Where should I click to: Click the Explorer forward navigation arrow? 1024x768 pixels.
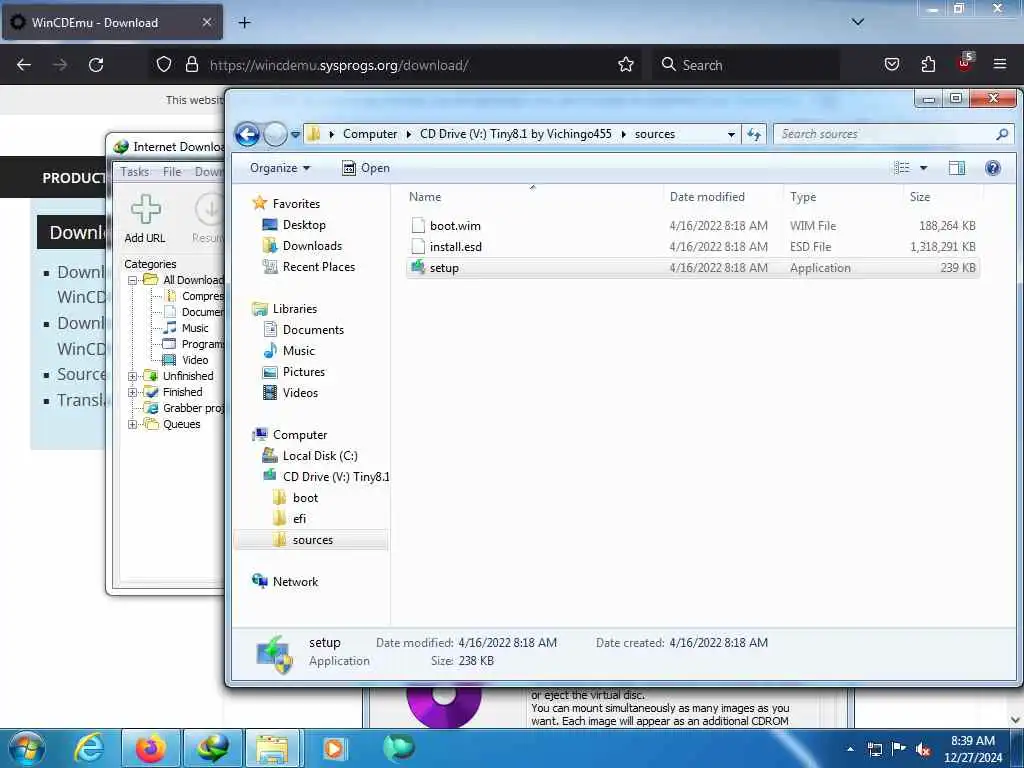tap(276, 135)
